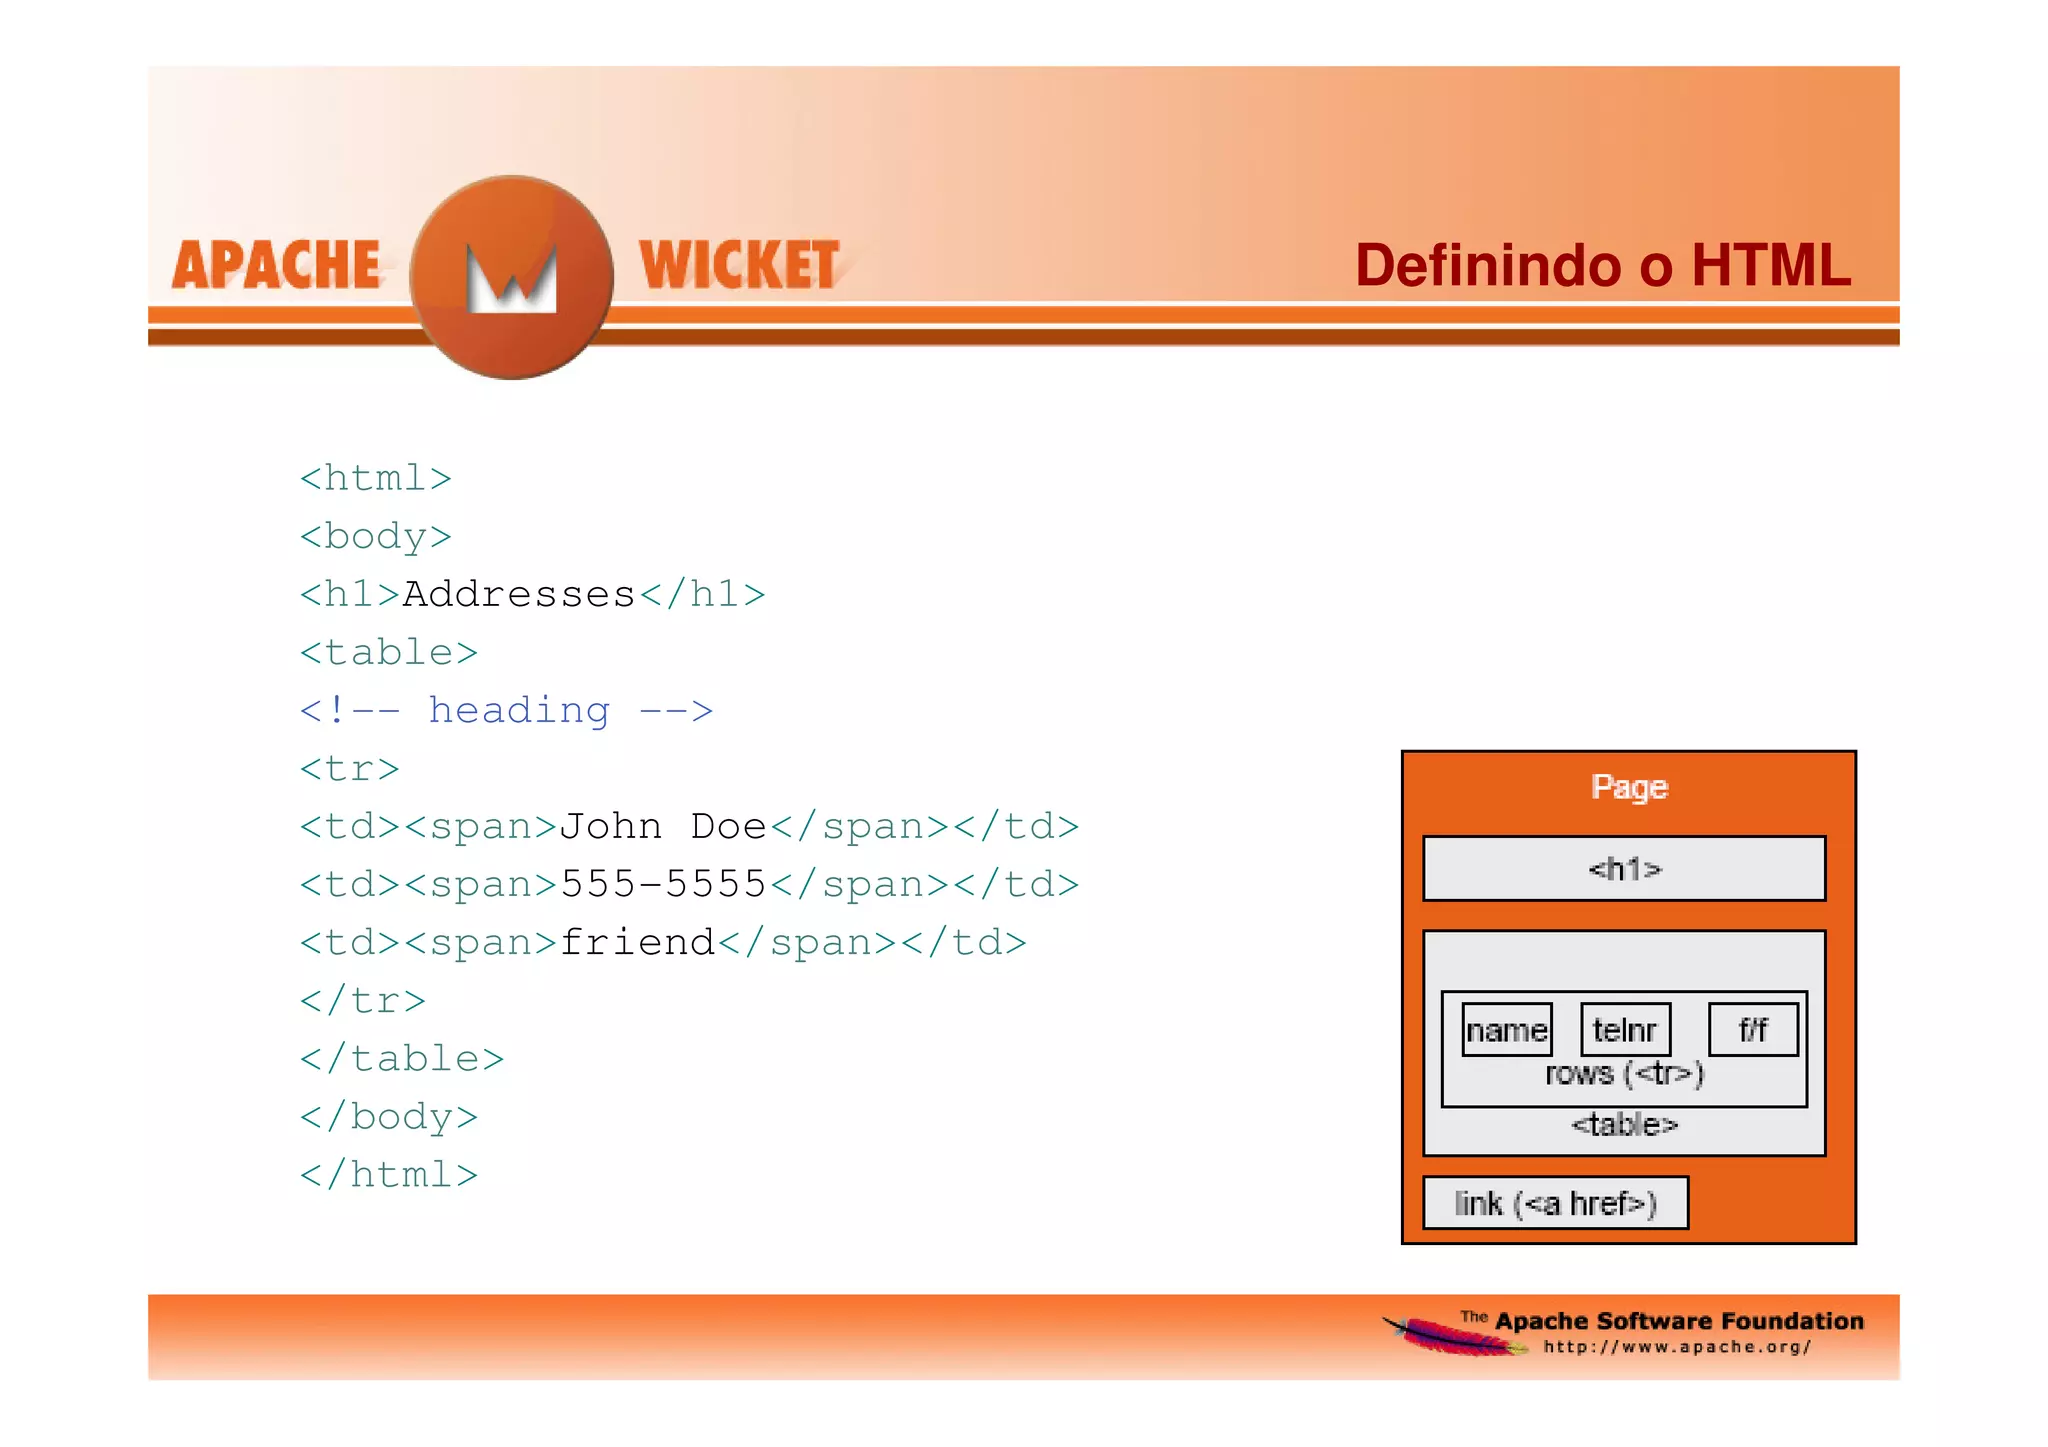Click the 555-5555 span line

pos(690,885)
